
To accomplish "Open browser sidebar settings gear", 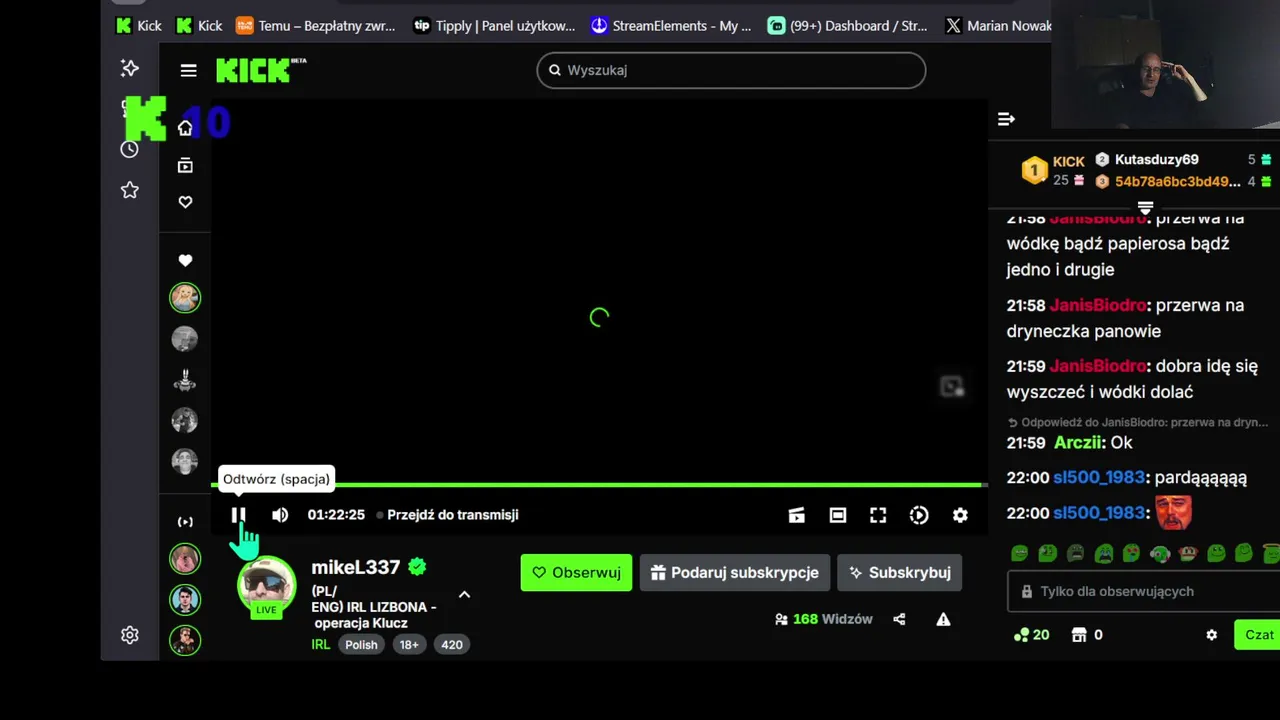I will pos(129,635).
